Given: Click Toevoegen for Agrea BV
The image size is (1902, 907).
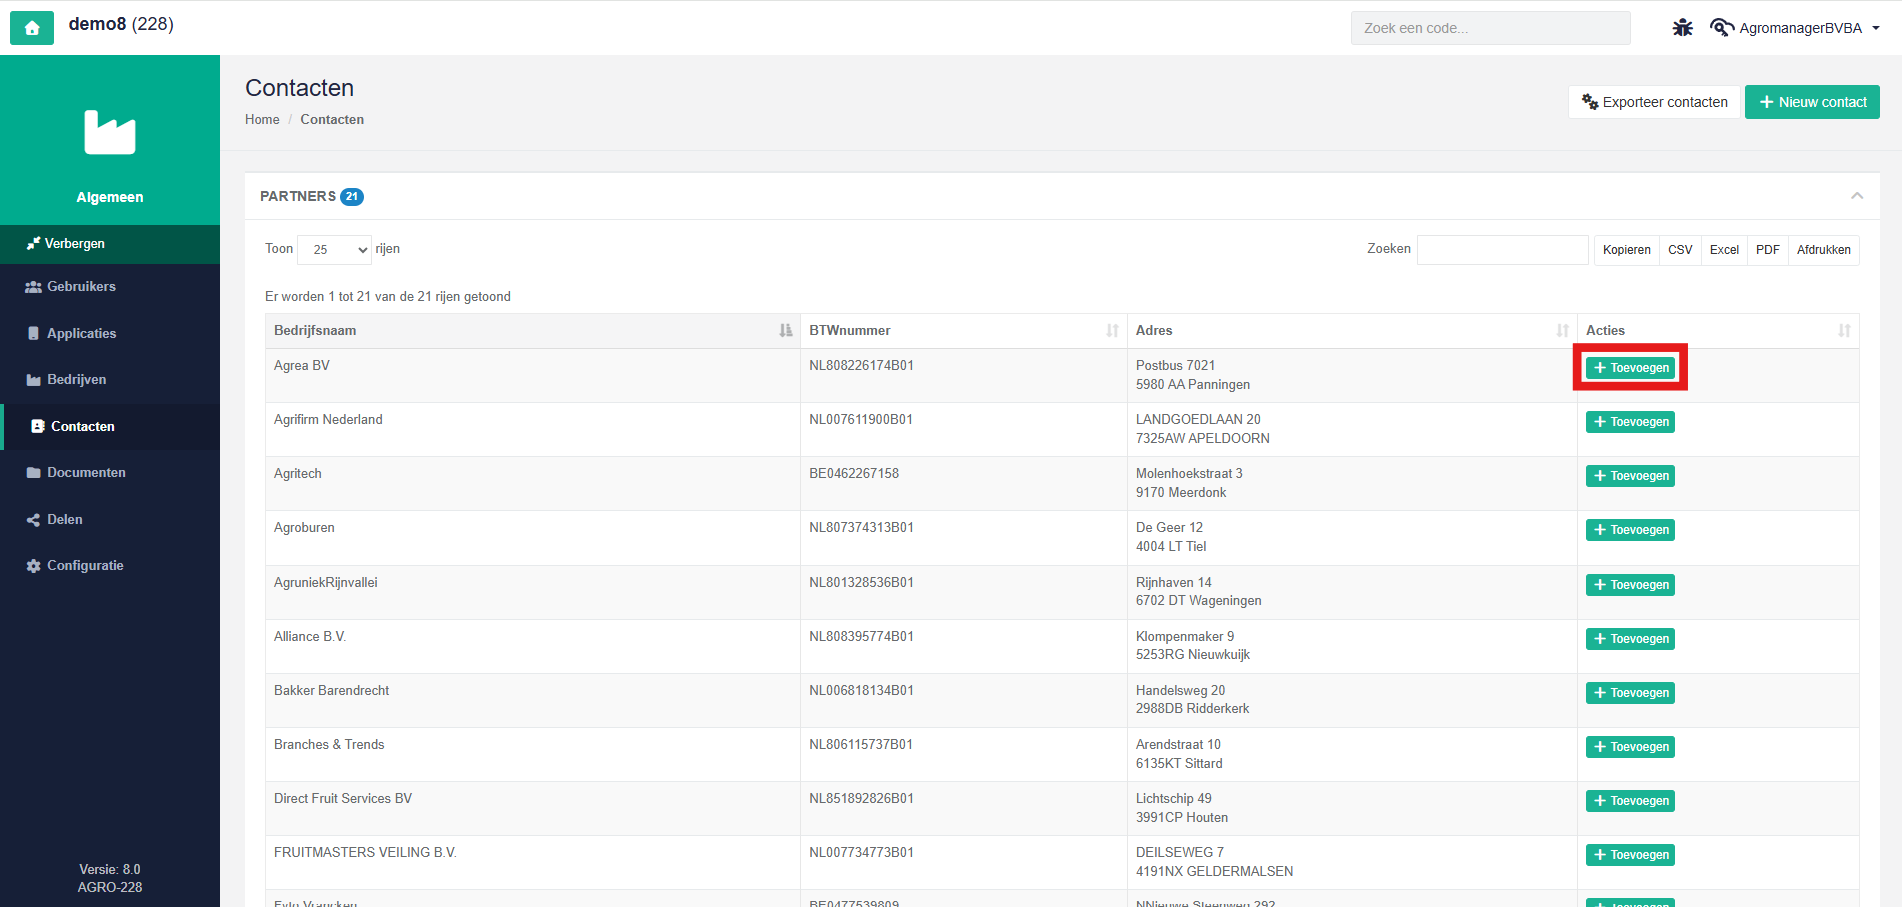Looking at the screenshot, I should 1630,368.
